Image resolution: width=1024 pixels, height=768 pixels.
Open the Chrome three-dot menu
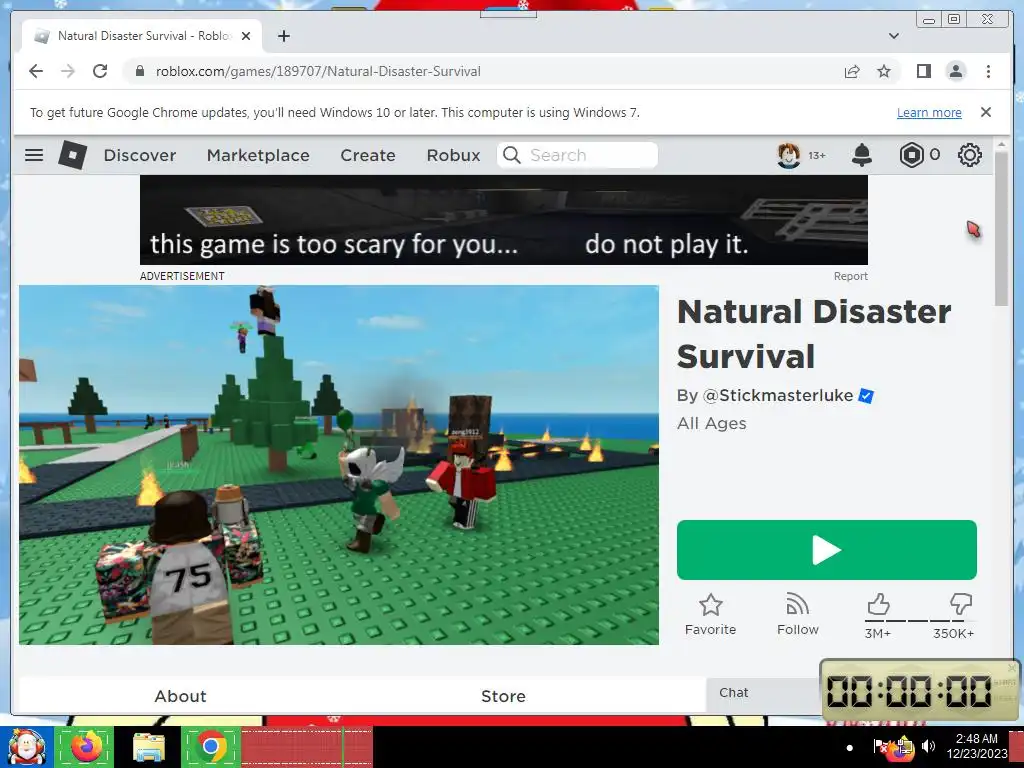[988, 71]
